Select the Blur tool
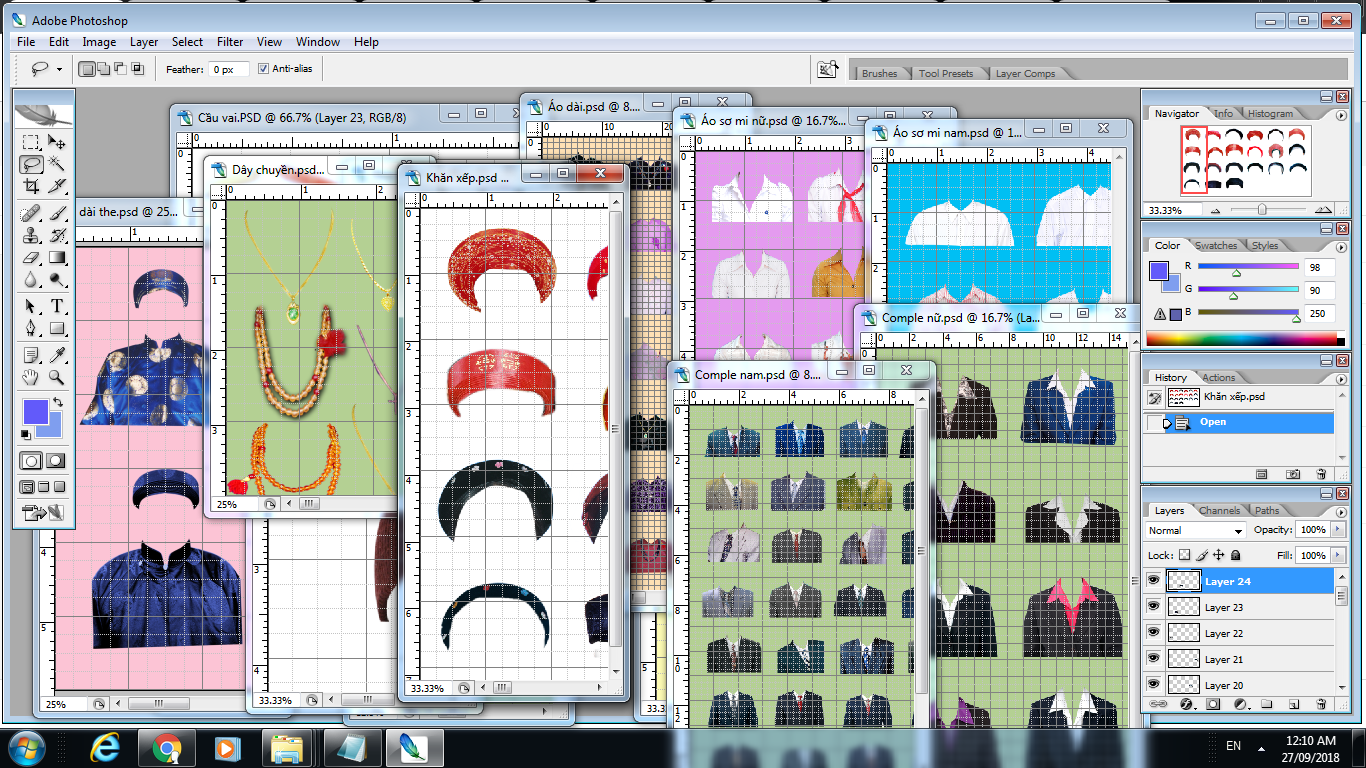The width and height of the screenshot is (1366, 768). [31, 279]
